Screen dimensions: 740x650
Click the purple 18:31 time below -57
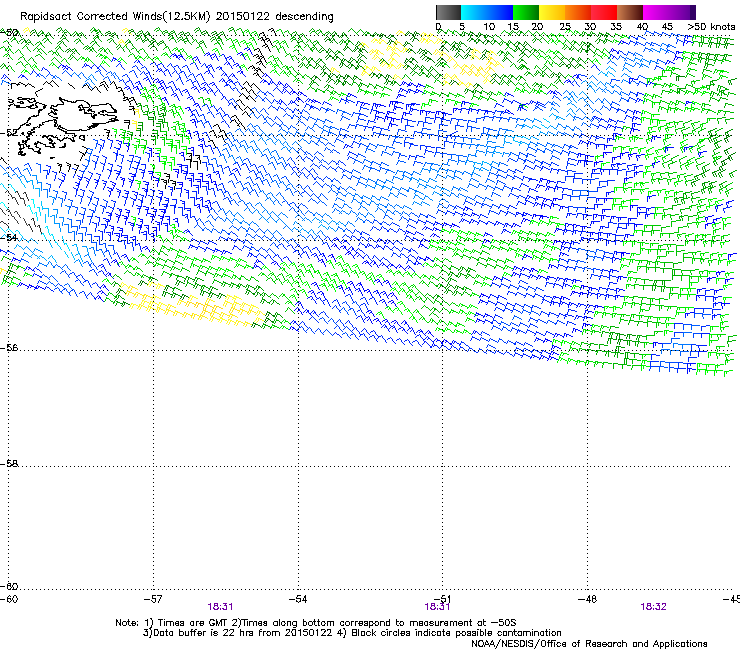[220, 607]
